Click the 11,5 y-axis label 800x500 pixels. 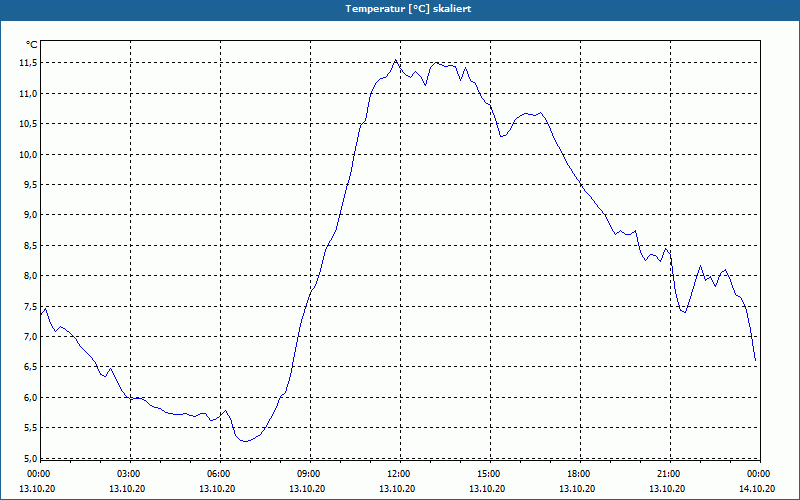tap(28, 63)
